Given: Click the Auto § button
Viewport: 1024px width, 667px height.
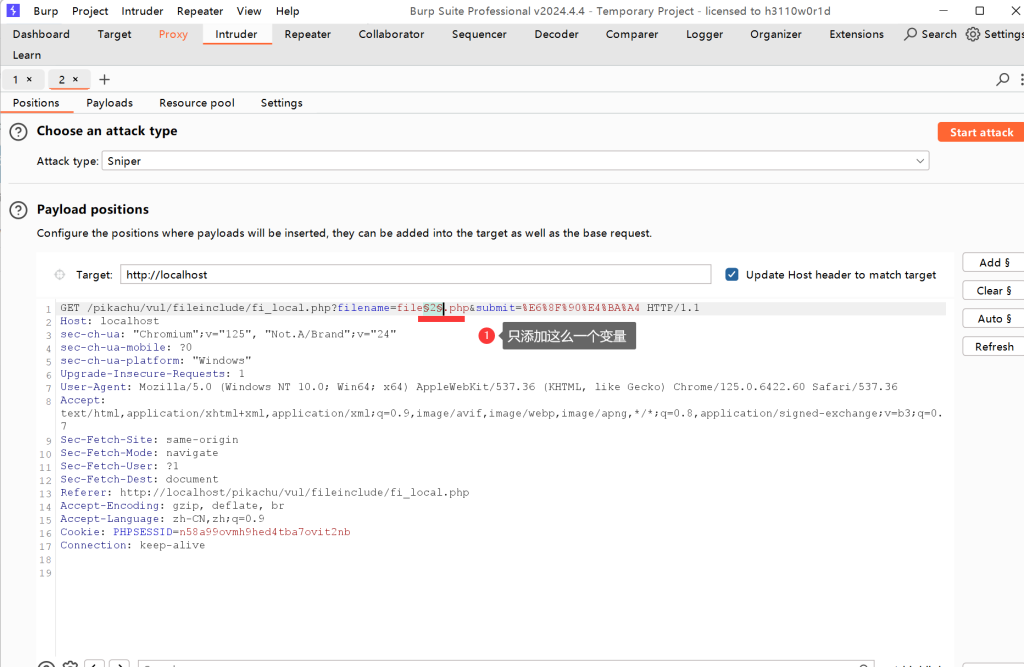Looking at the screenshot, I should pyautogui.click(x=993, y=318).
